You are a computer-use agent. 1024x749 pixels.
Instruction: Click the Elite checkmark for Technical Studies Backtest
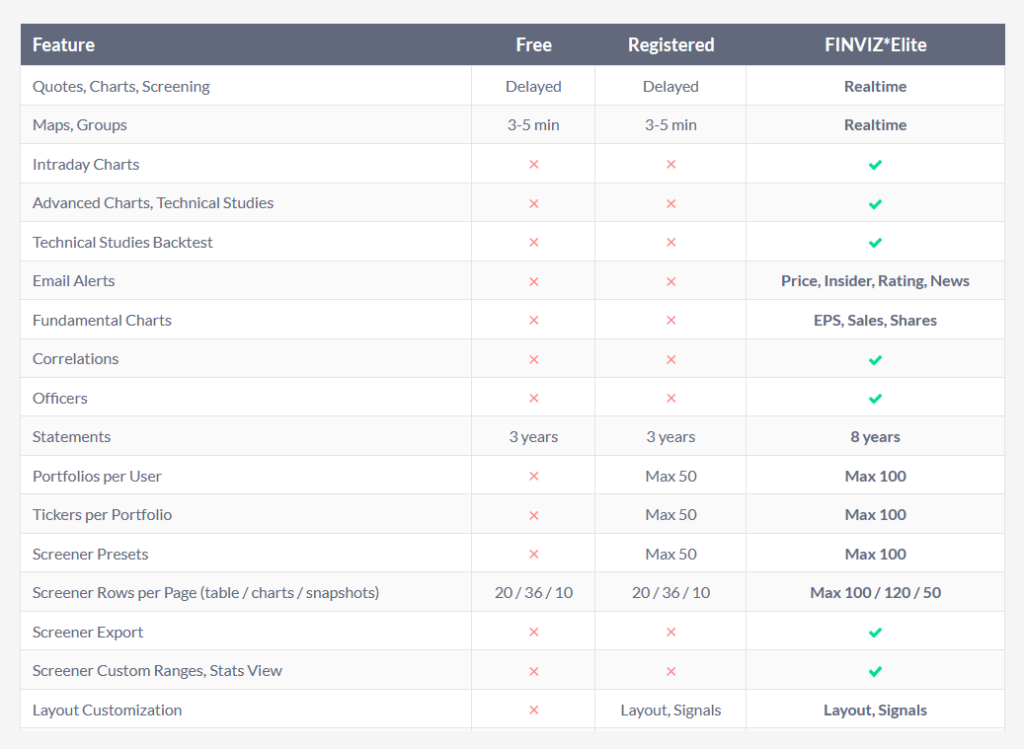875,242
